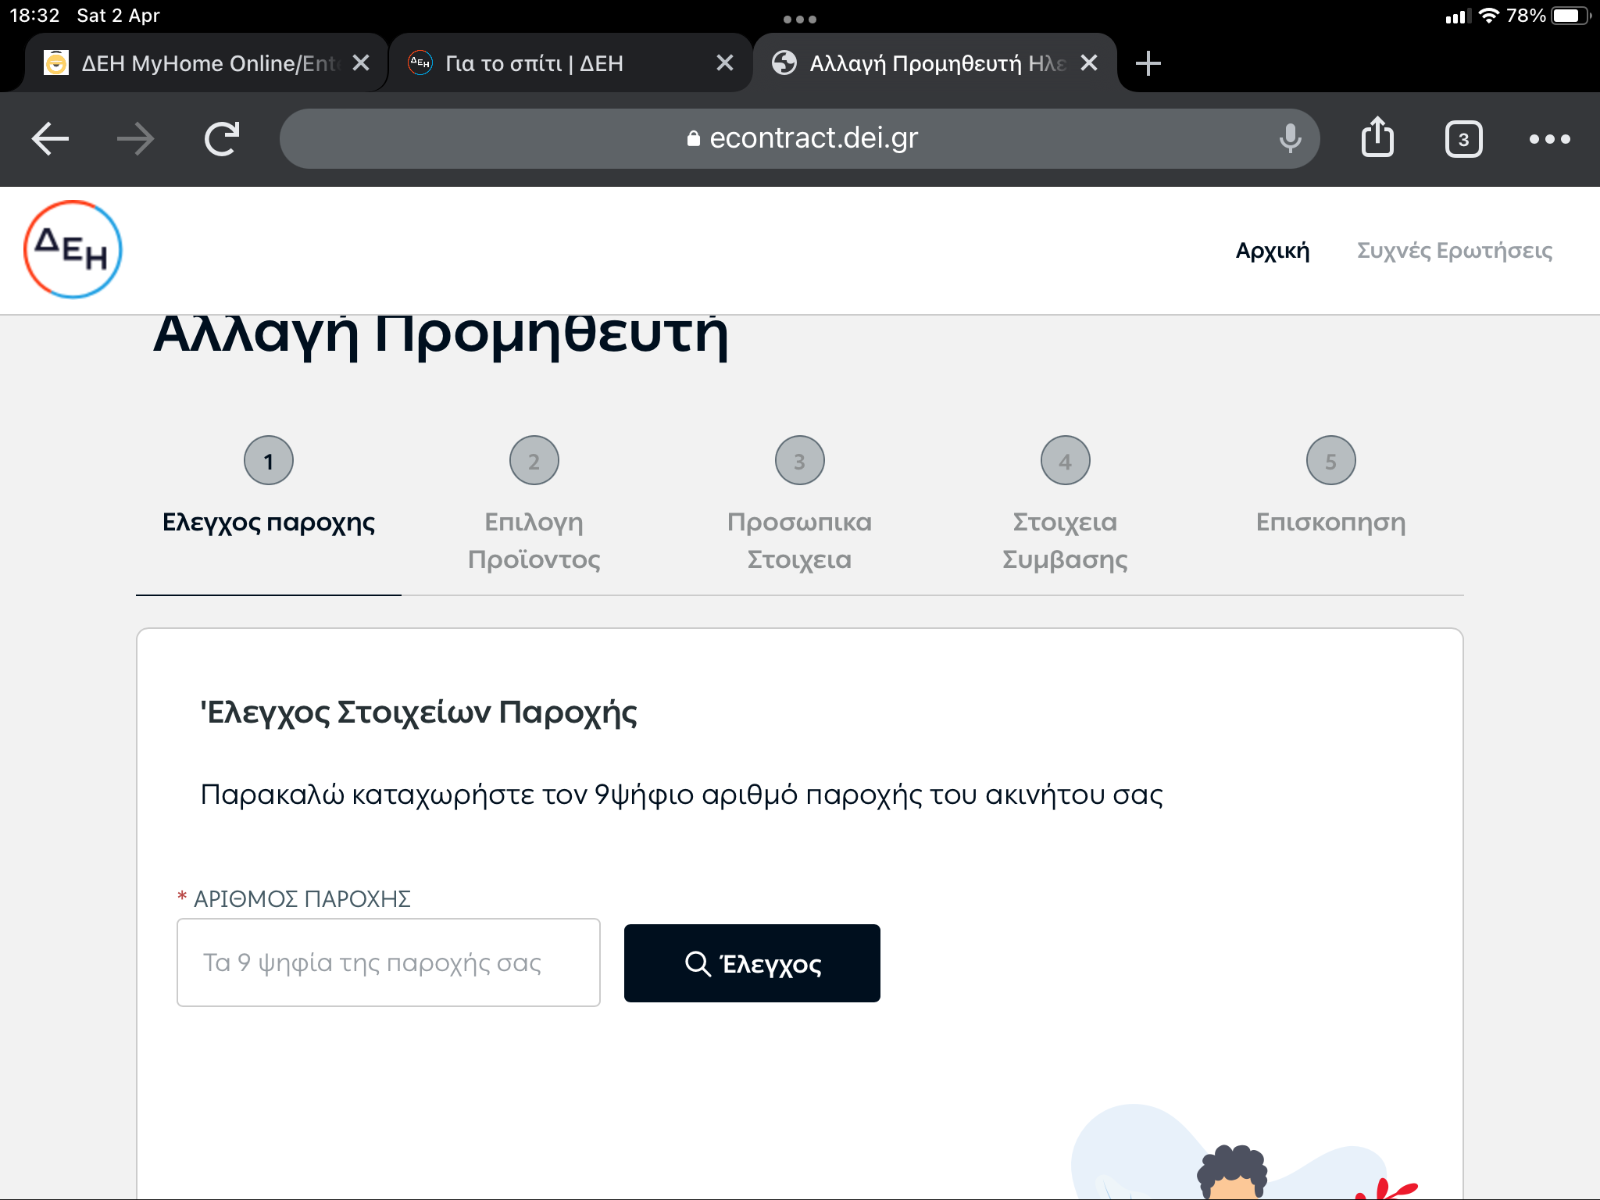Open the share sheet icon
The image size is (1600, 1200).
(x=1377, y=137)
